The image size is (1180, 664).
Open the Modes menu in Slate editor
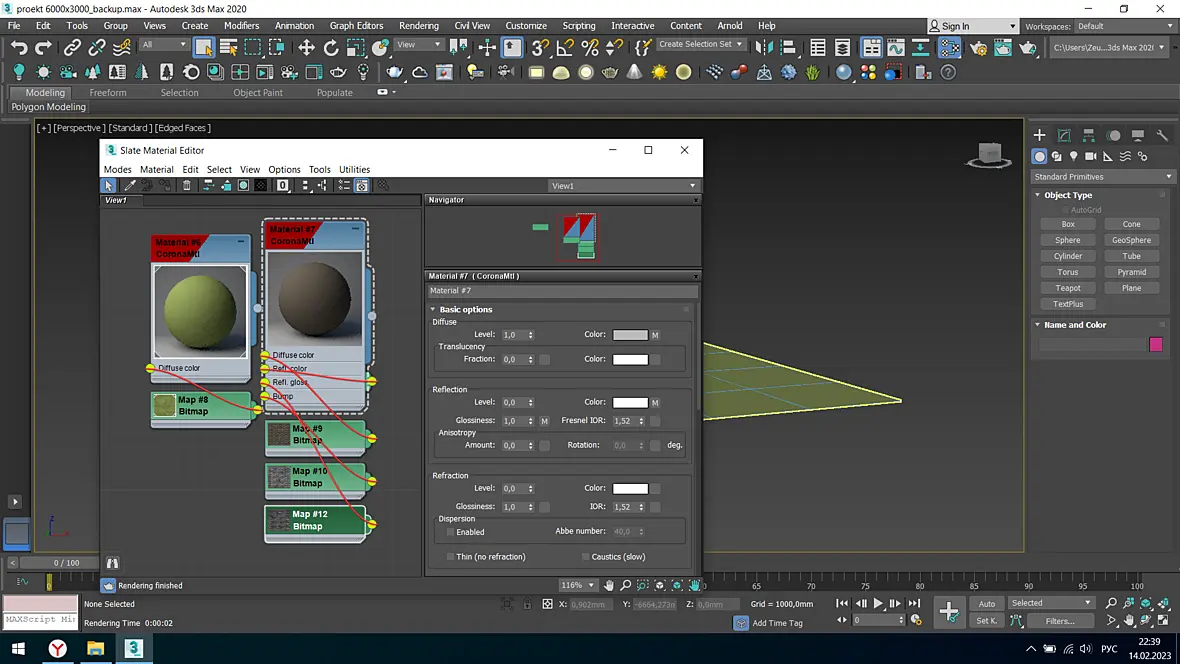tap(117, 169)
